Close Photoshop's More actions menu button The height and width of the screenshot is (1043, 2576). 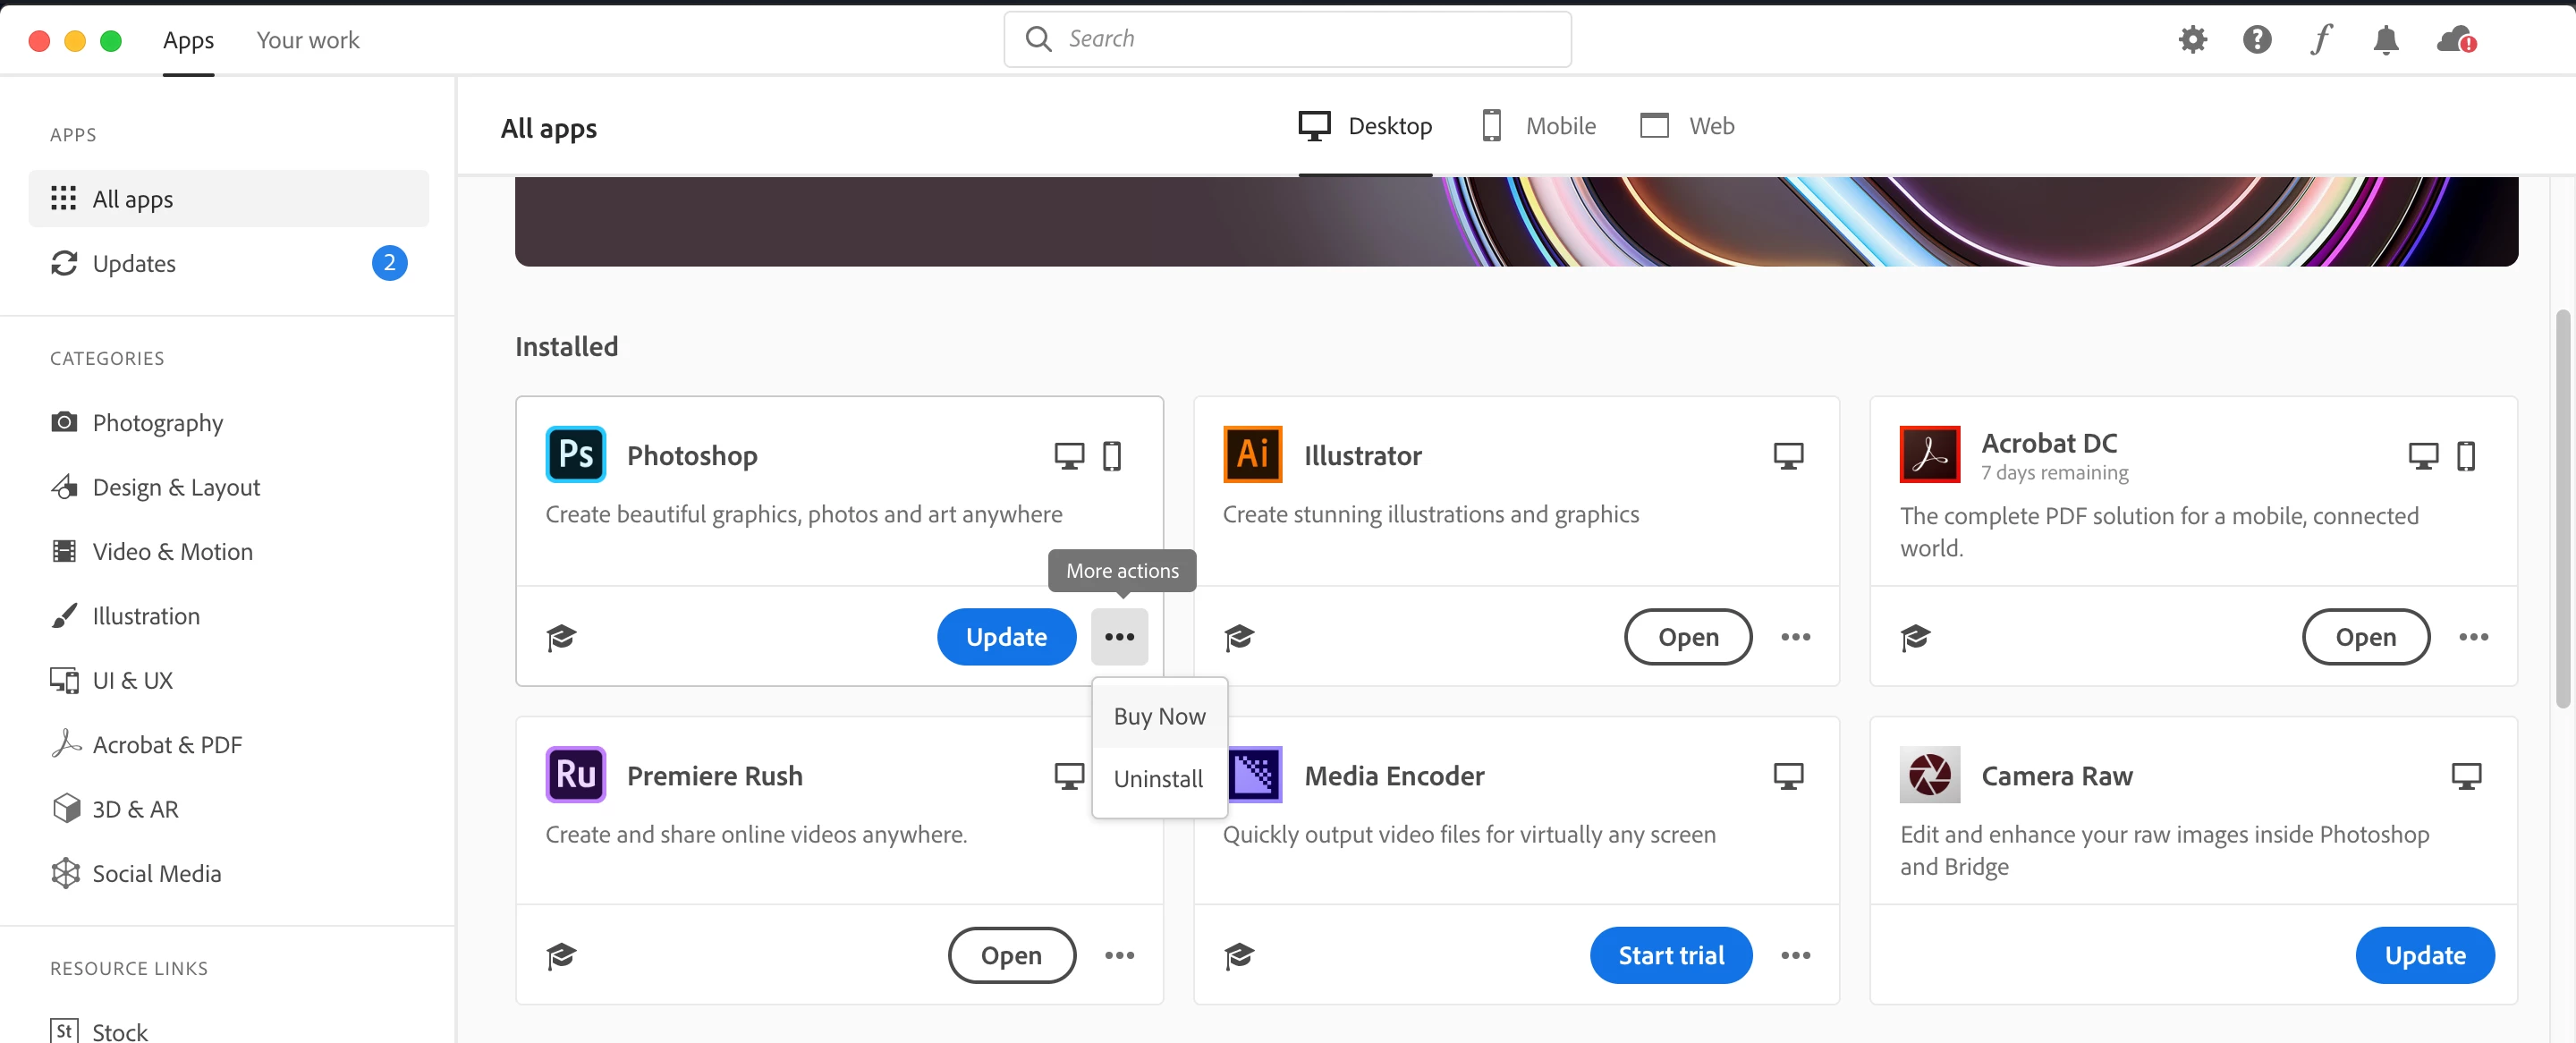click(1119, 637)
